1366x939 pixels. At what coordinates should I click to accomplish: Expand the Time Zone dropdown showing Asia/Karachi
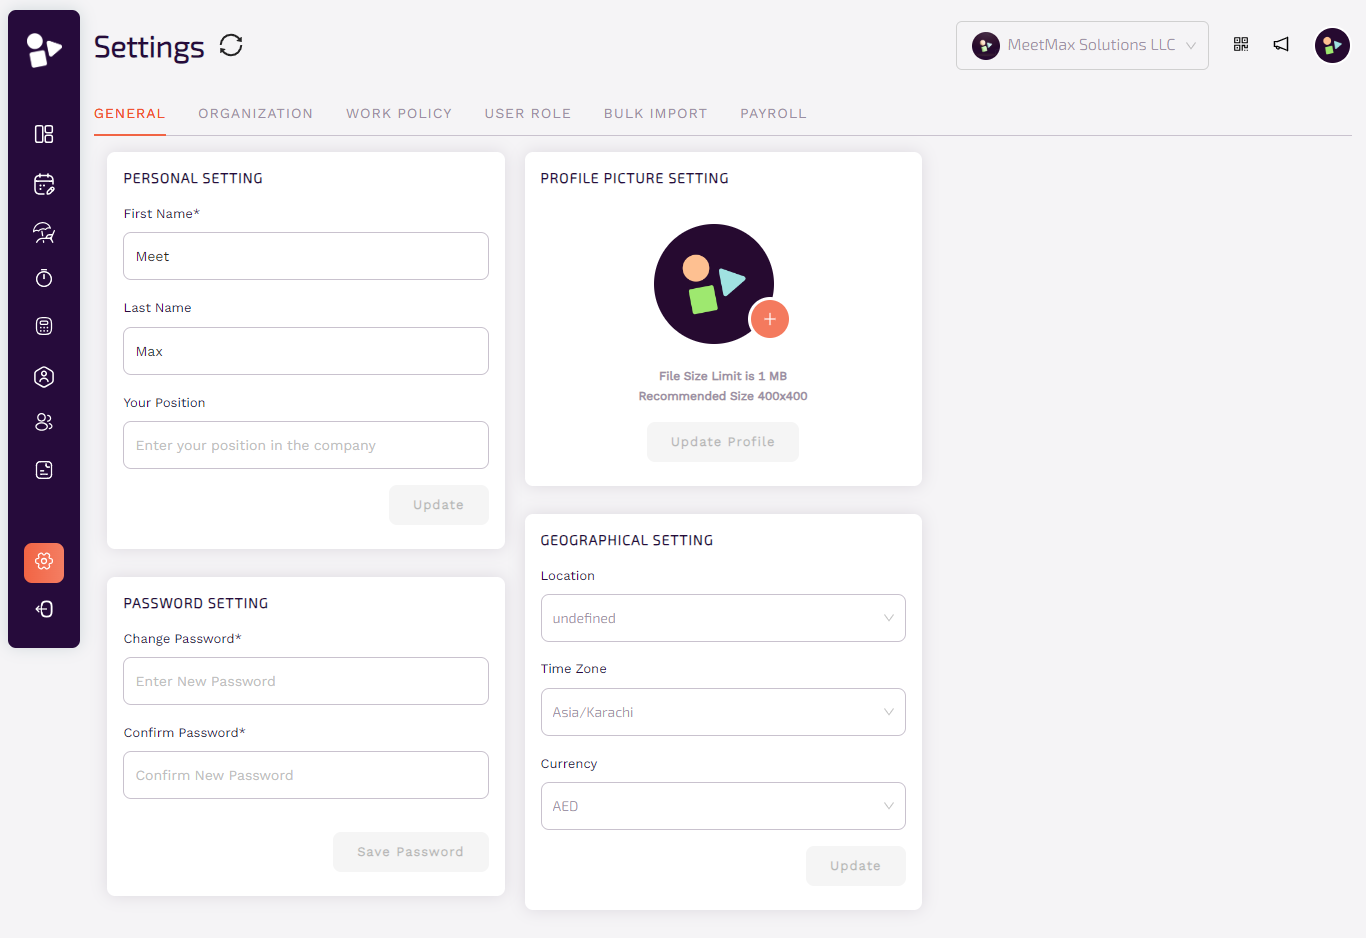coord(722,712)
